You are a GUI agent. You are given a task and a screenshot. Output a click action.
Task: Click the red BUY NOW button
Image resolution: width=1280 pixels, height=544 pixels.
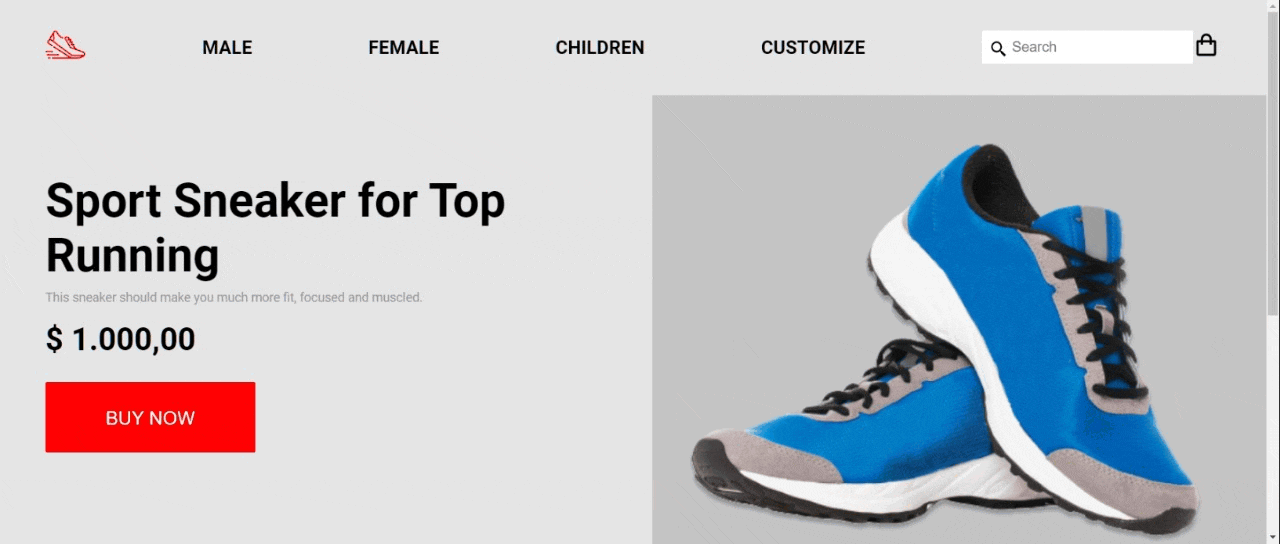click(150, 417)
